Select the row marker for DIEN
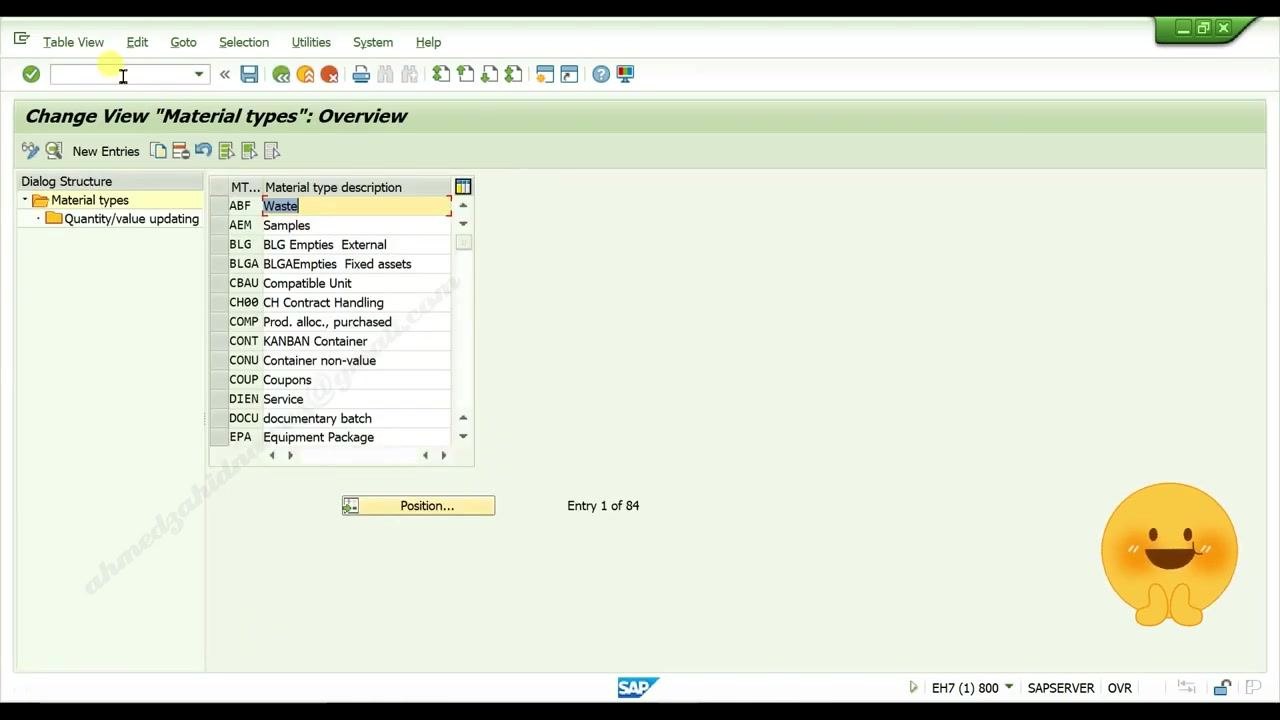The width and height of the screenshot is (1280, 720). [218, 399]
